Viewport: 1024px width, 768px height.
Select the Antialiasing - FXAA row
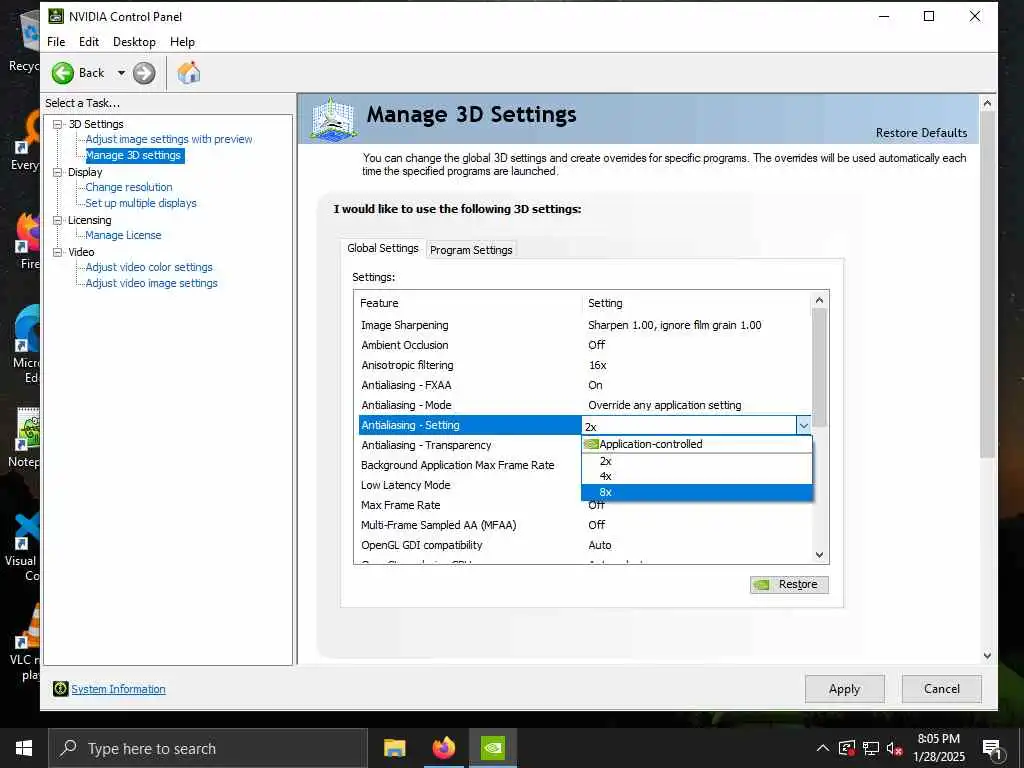pyautogui.click(x=584, y=385)
